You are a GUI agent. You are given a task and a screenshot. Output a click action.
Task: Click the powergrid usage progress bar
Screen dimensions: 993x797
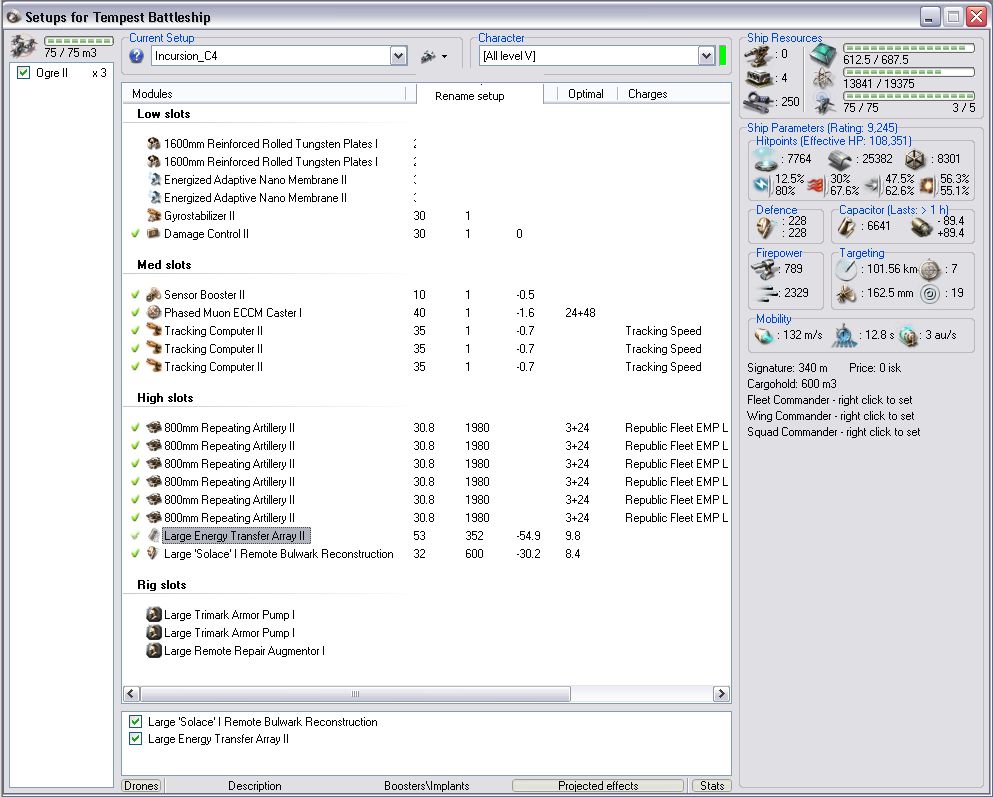click(x=908, y=72)
